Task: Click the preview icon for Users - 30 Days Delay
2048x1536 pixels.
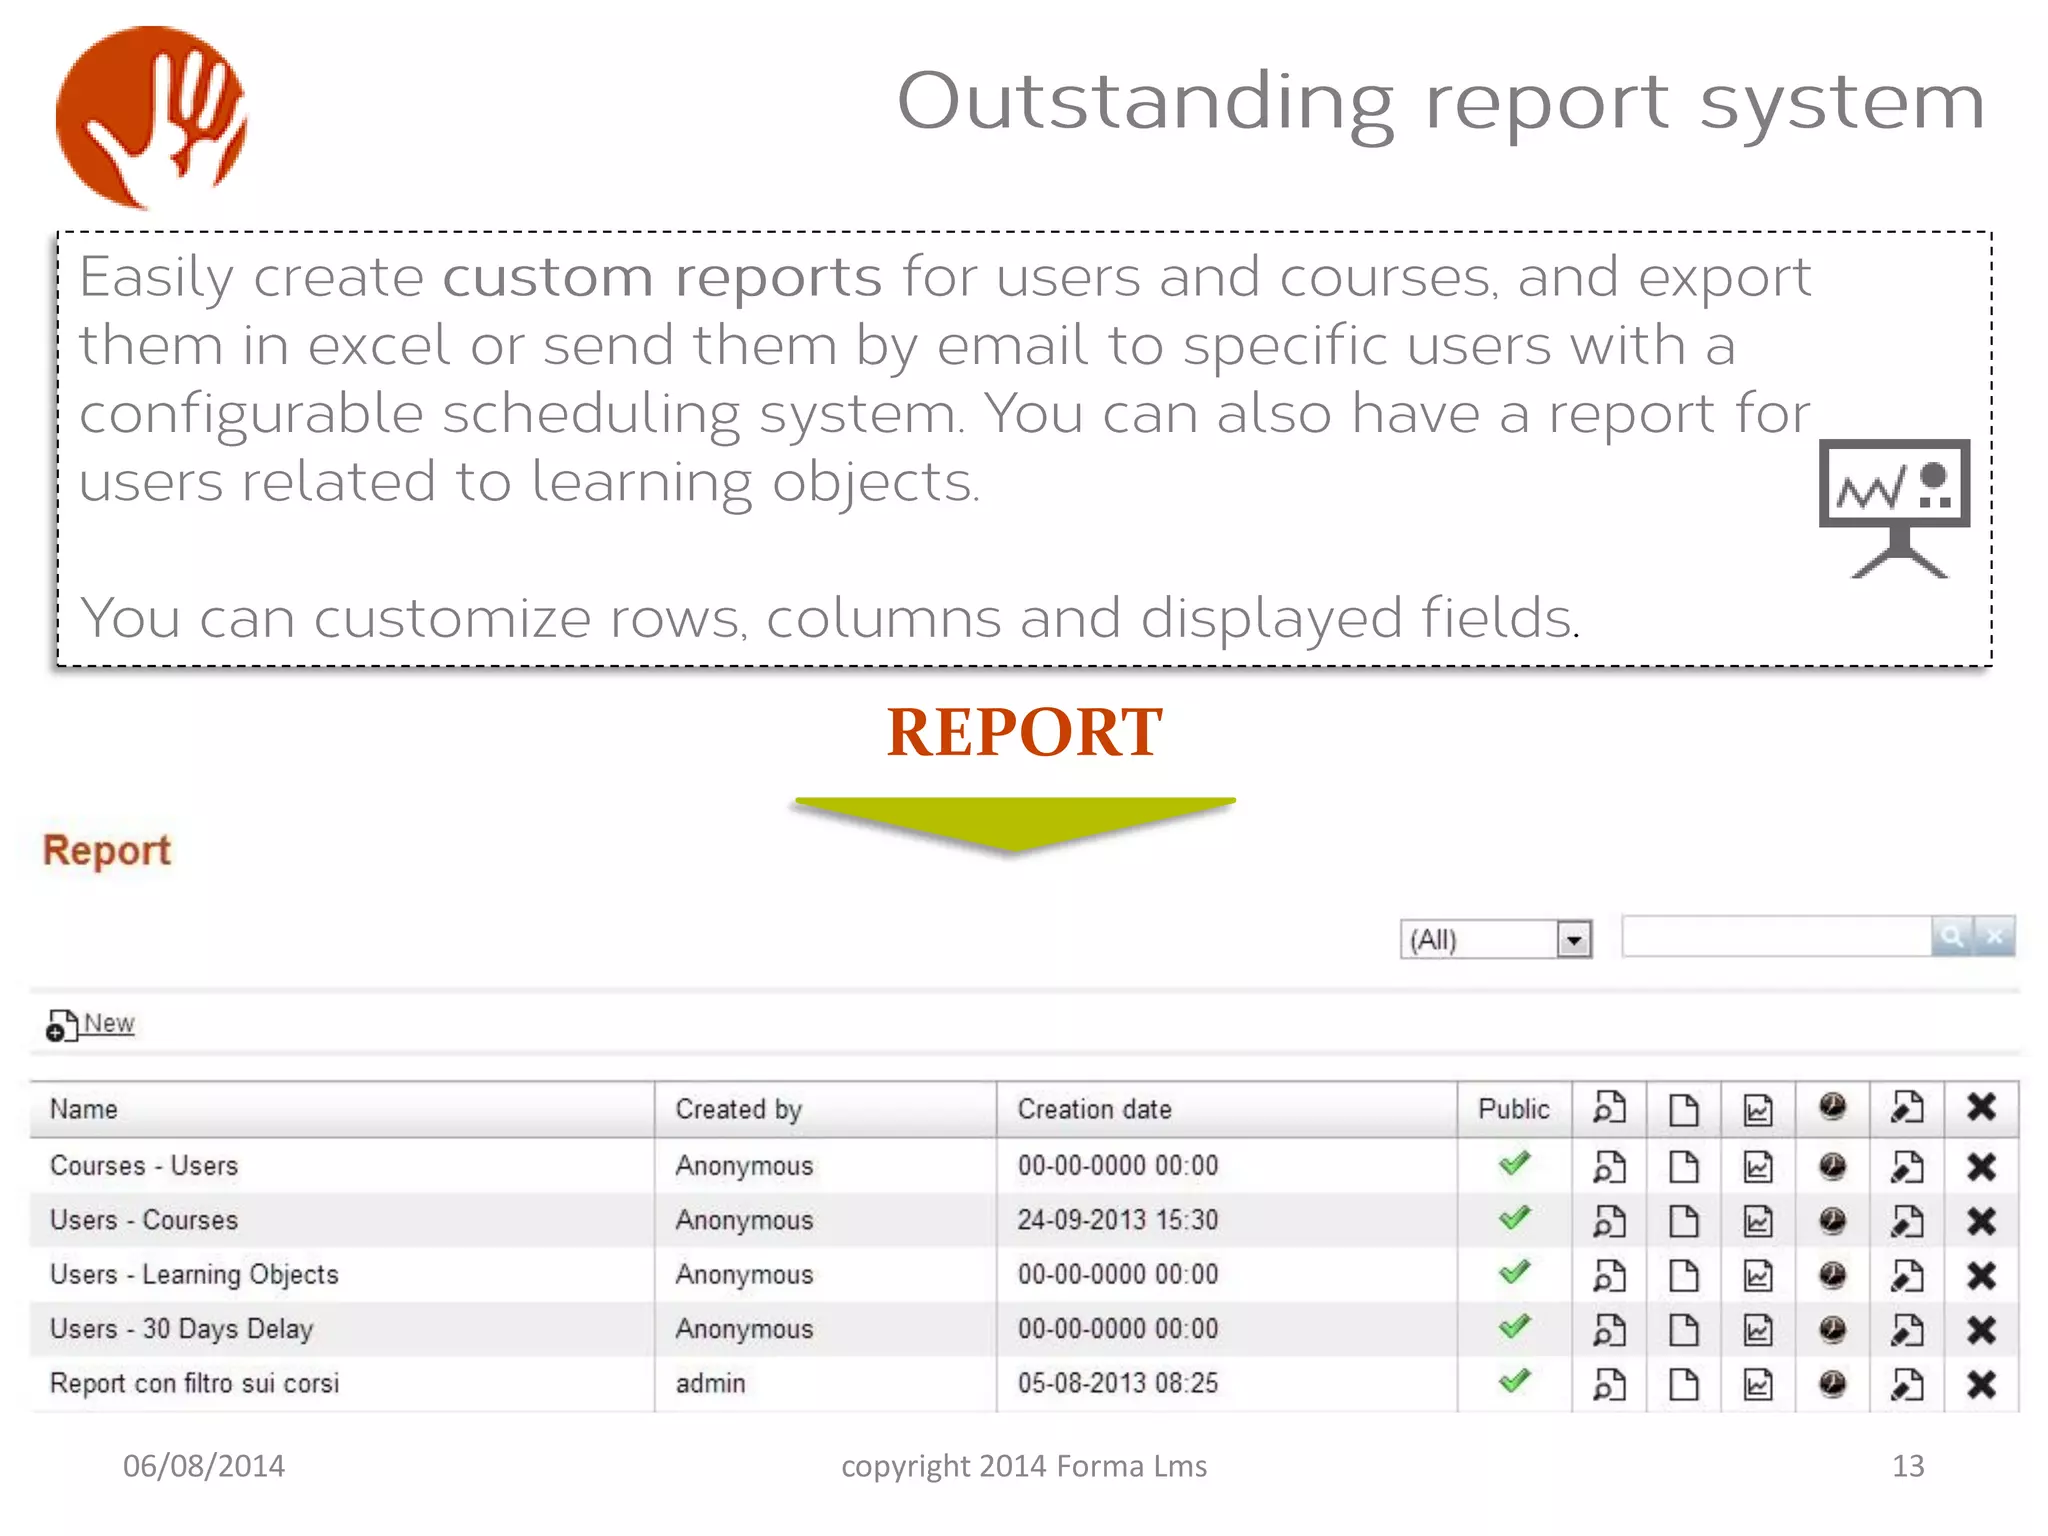Action: 1609,1330
